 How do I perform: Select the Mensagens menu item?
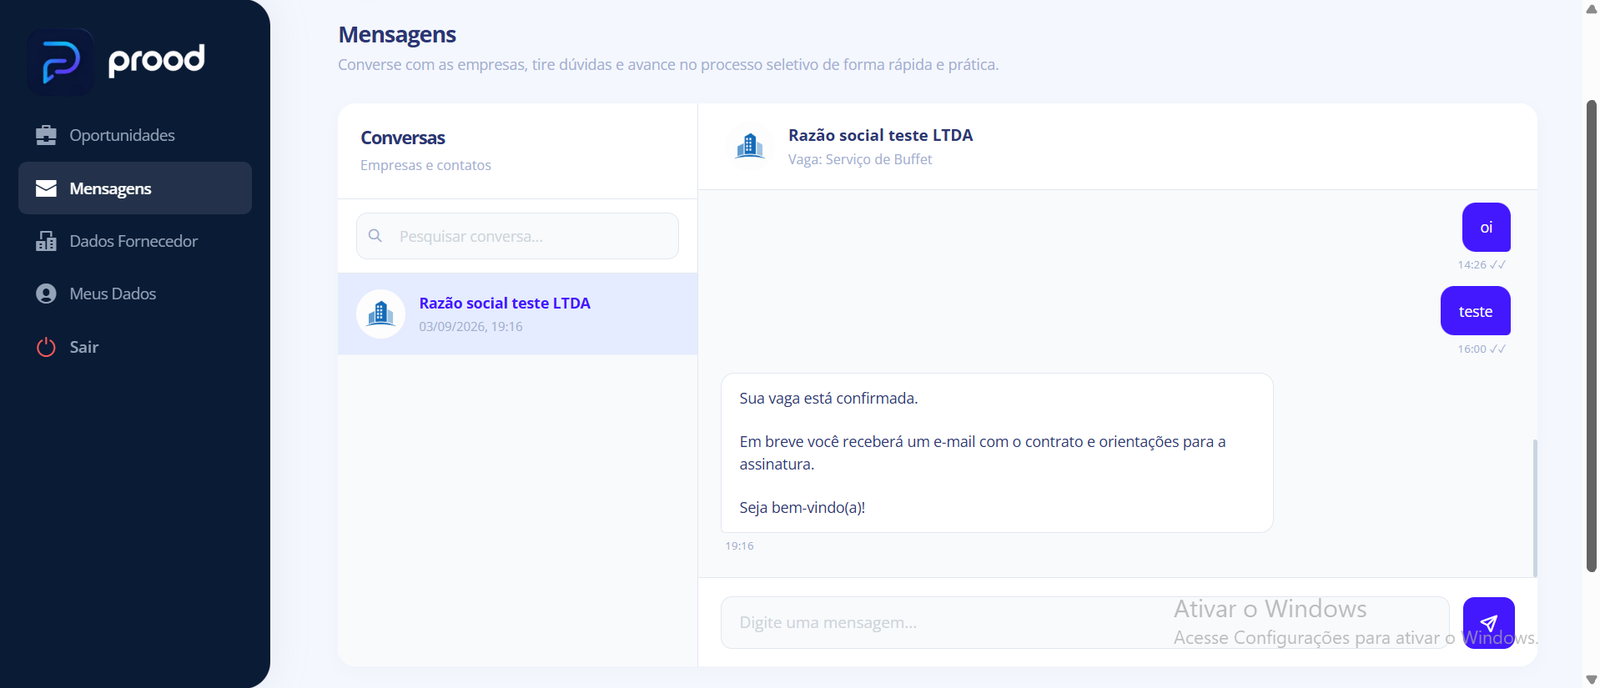(135, 188)
